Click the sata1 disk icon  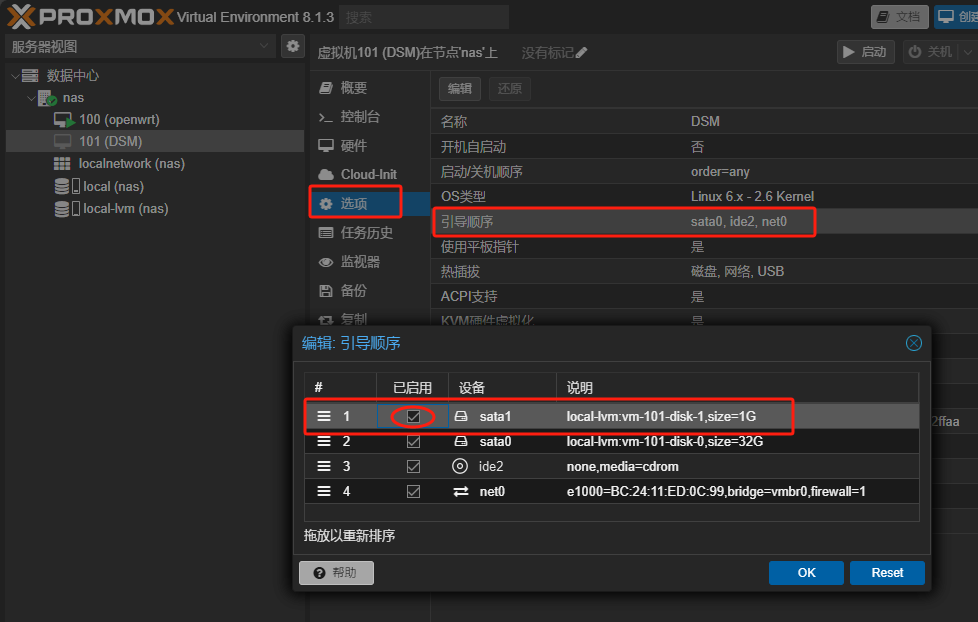(461, 416)
